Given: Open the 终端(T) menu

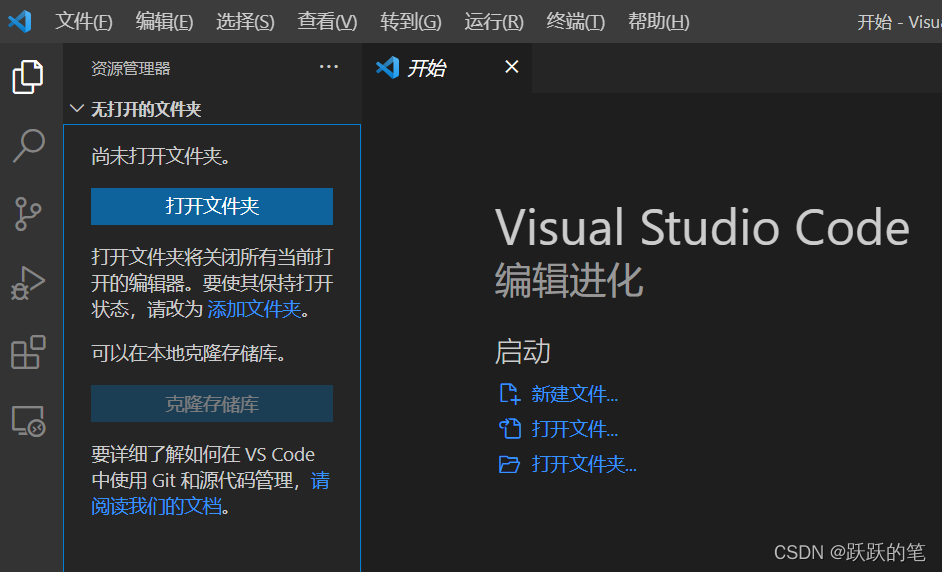Looking at the screenshot, I should [x=576, y=22].
